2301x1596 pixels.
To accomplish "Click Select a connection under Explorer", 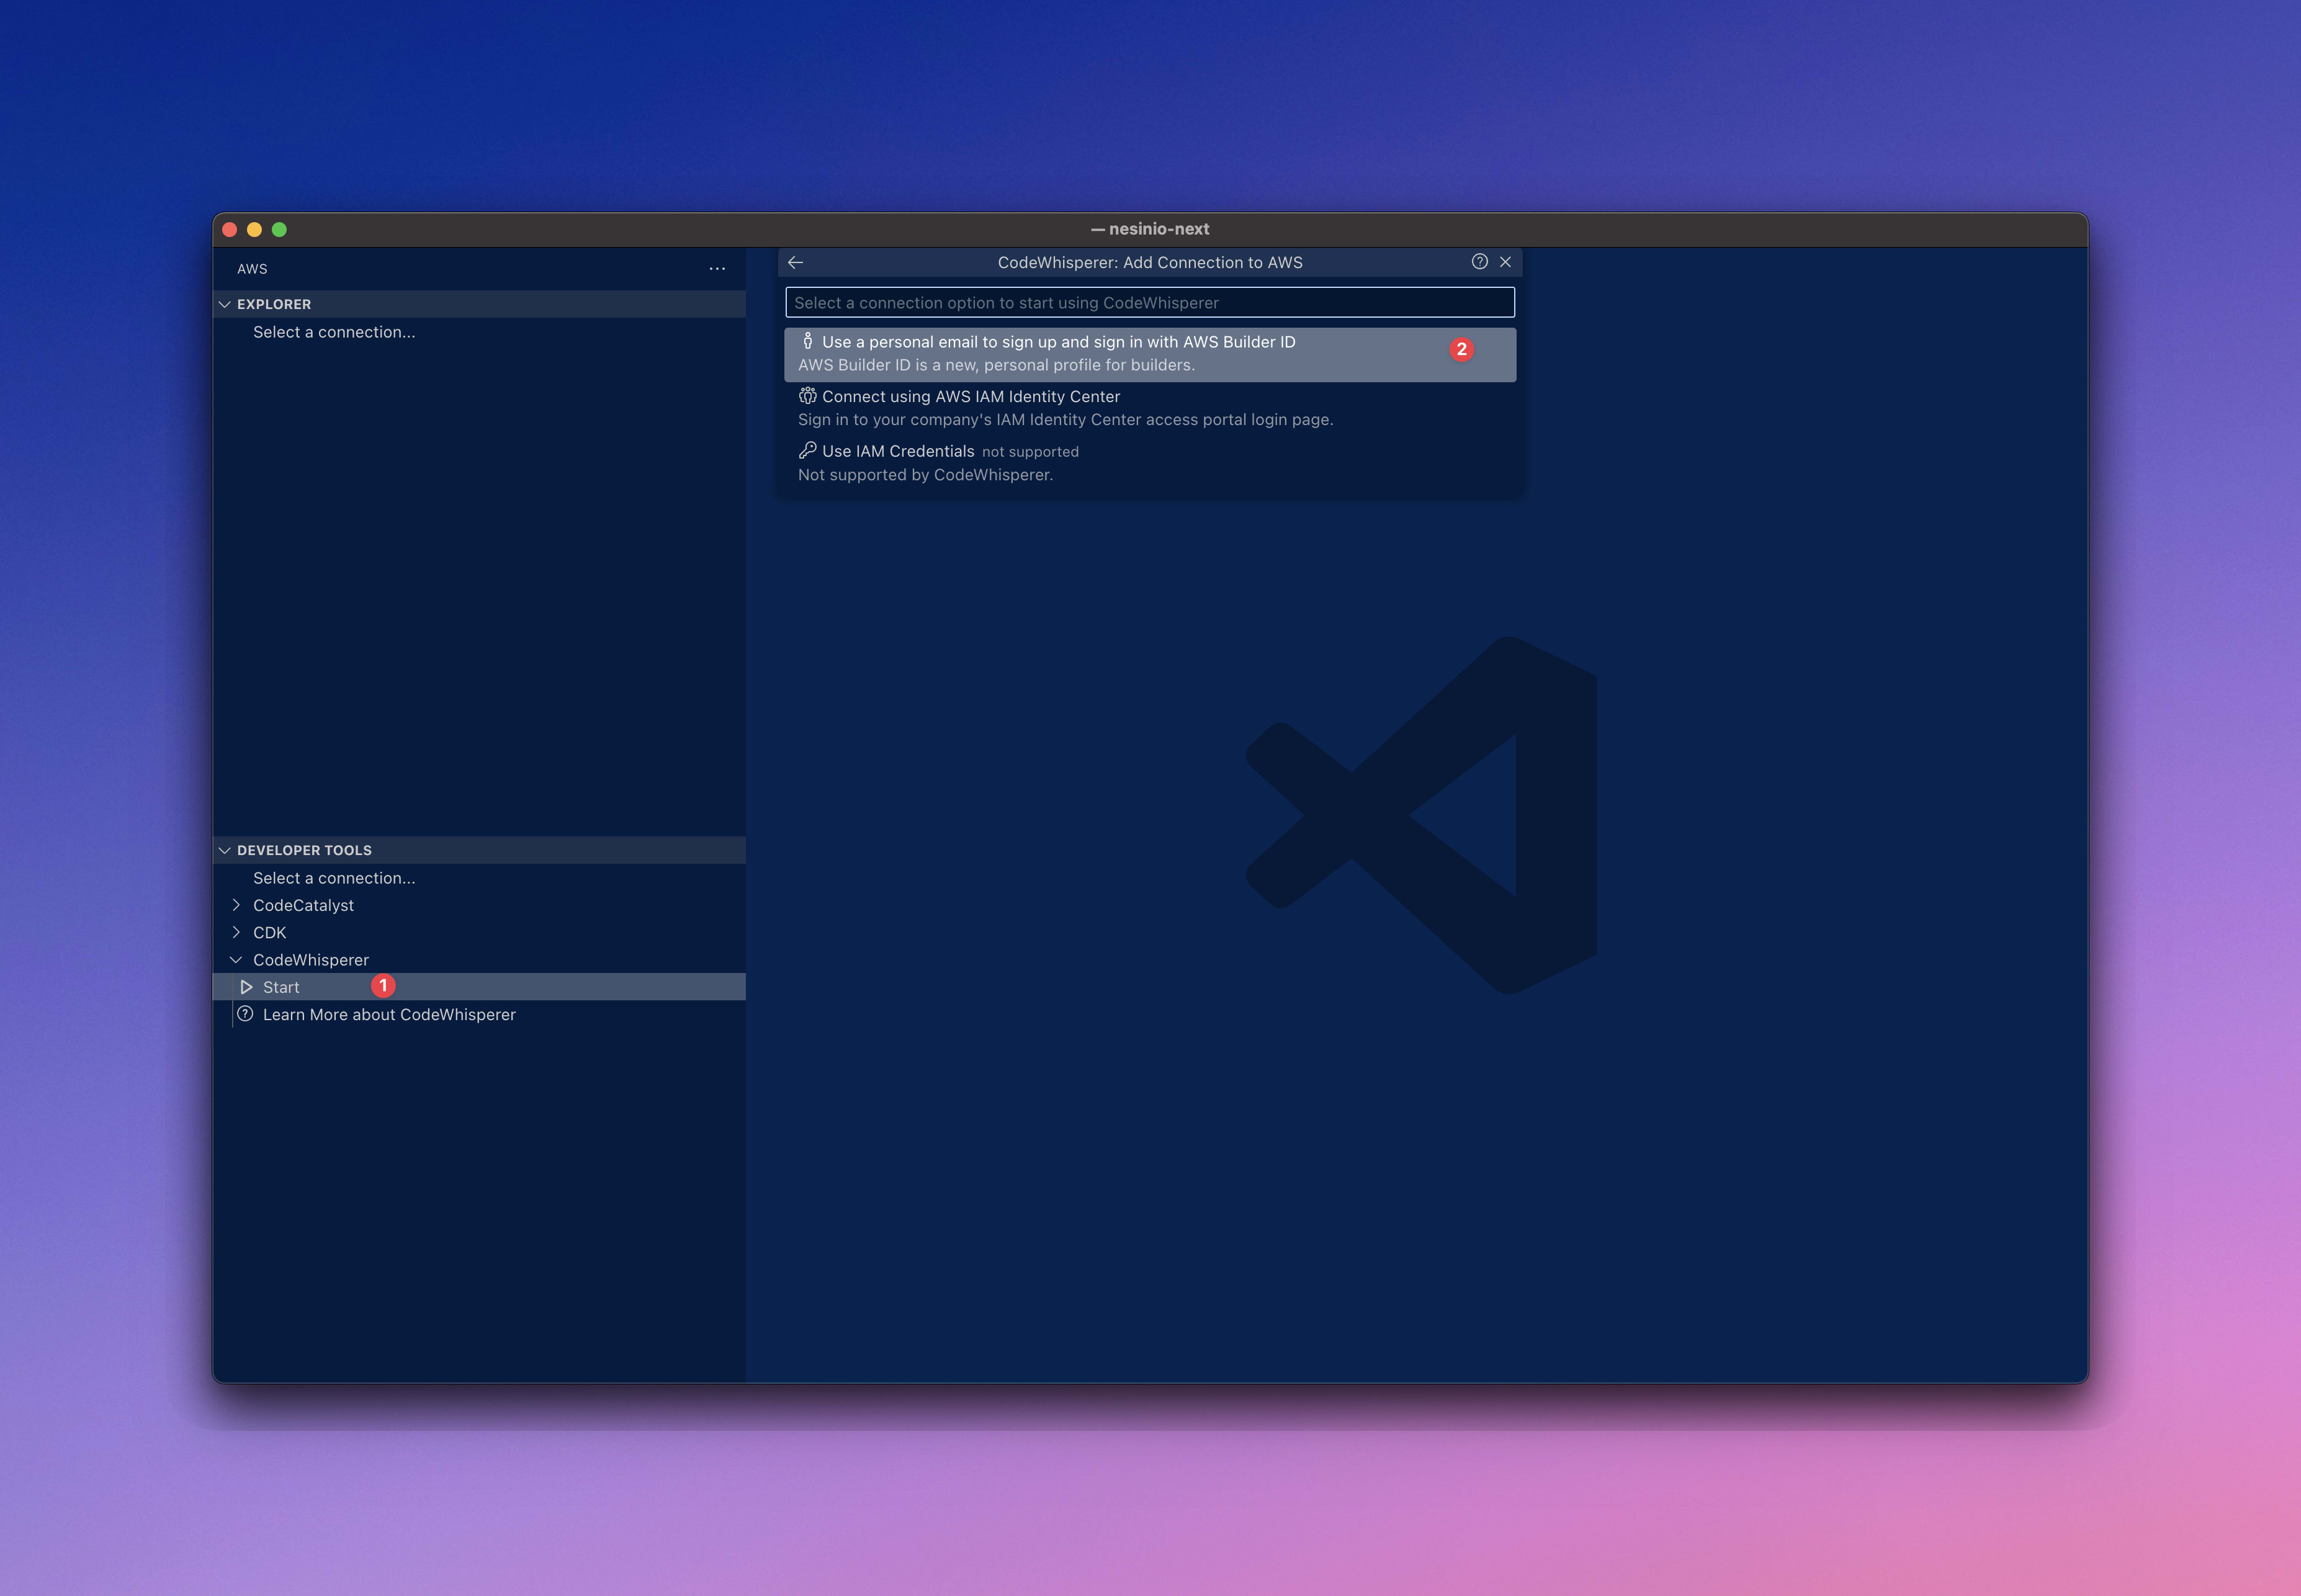I will 334,332.
